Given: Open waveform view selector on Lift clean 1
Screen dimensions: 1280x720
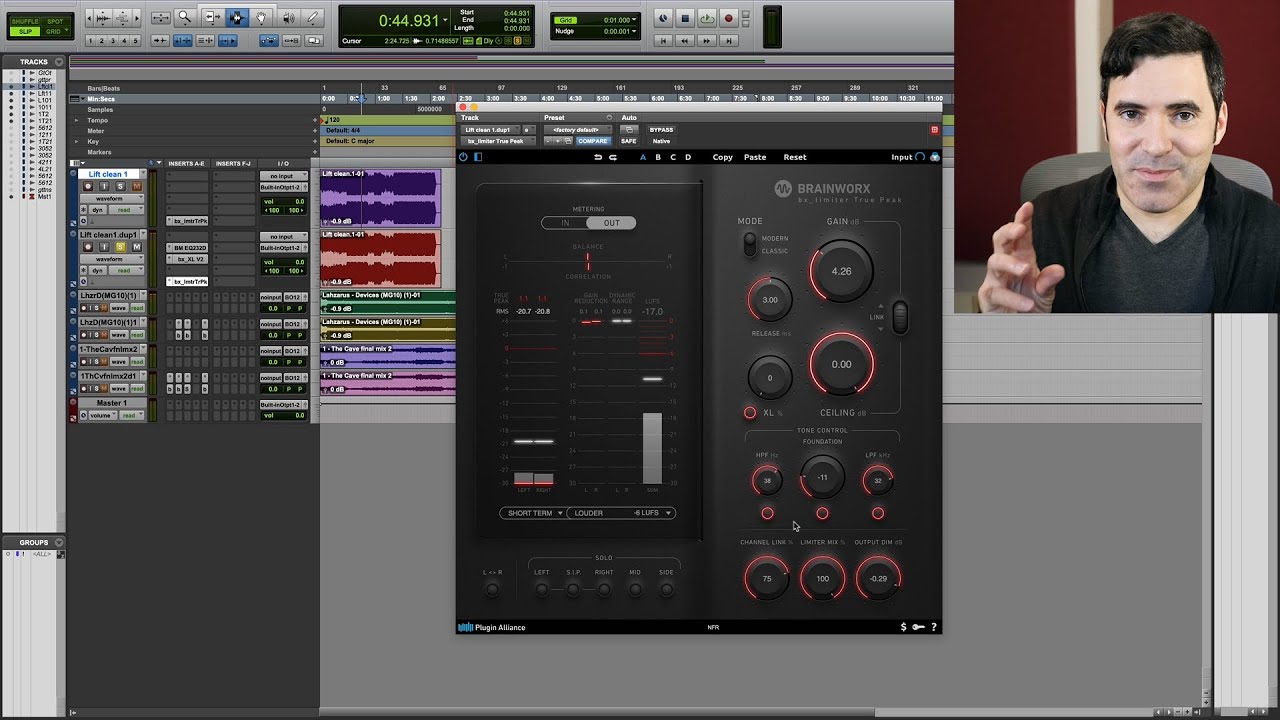Looking at the screenshot, I should 110,198.
